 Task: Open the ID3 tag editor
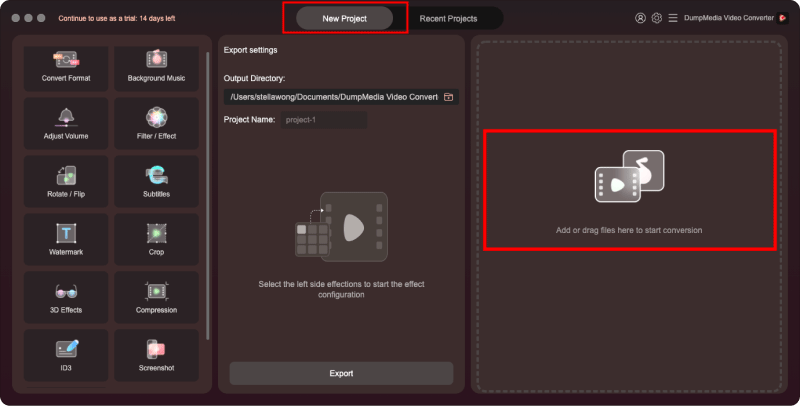pos(66,356)
